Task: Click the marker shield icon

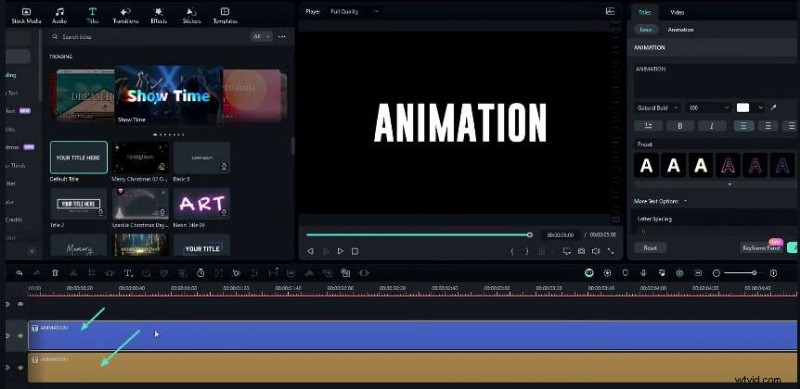Action: click(625, 273)
